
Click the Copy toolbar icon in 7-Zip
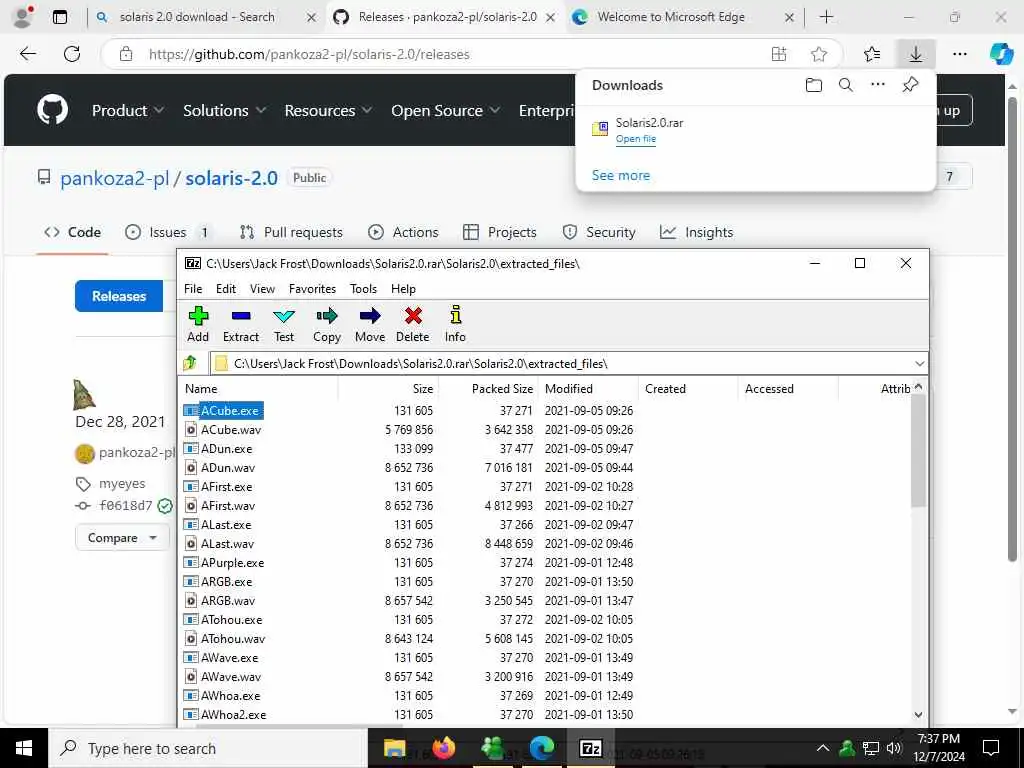(327, 324)
